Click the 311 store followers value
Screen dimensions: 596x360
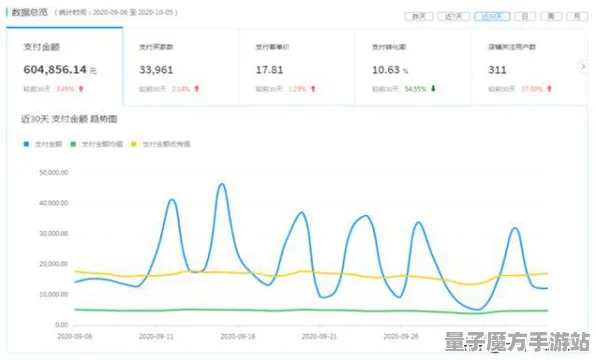click(497, 70)
